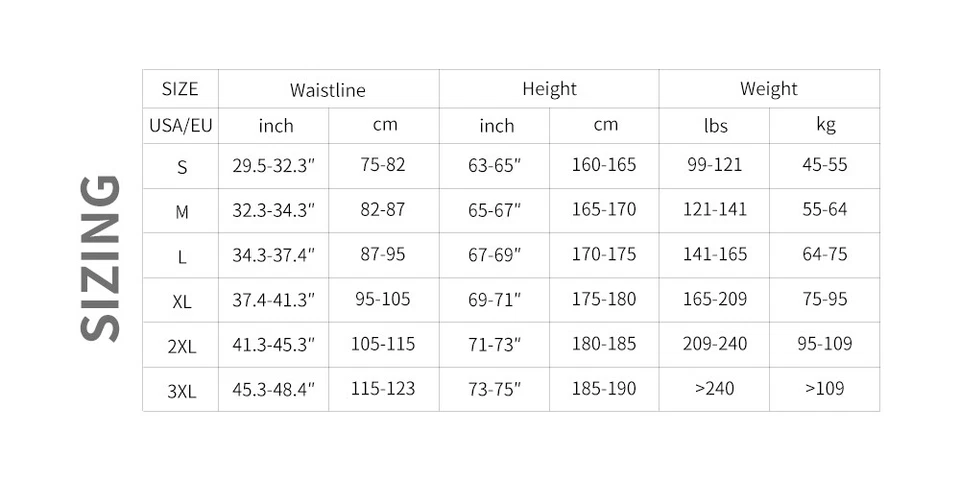This screenshot has height=480, width=960.
Task: Click the 121-141 lbs weight cell
Action: point(715,210)
